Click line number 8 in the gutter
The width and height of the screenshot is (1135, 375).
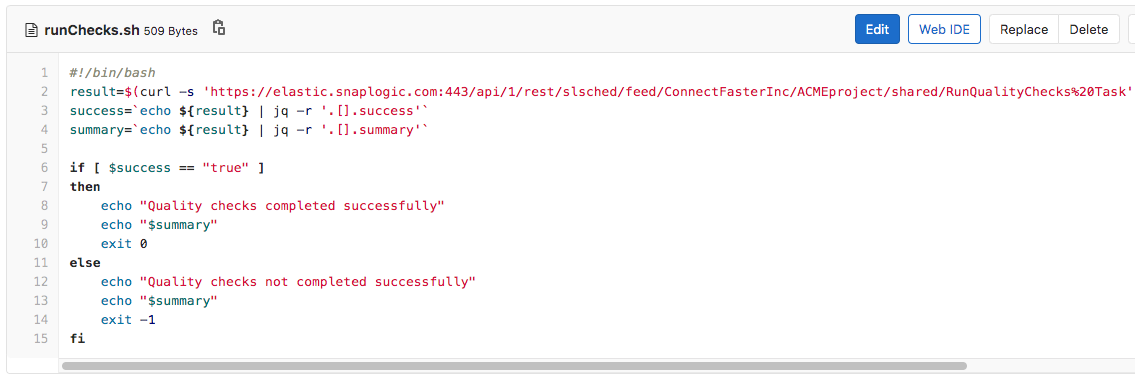[x=44, y=206]
